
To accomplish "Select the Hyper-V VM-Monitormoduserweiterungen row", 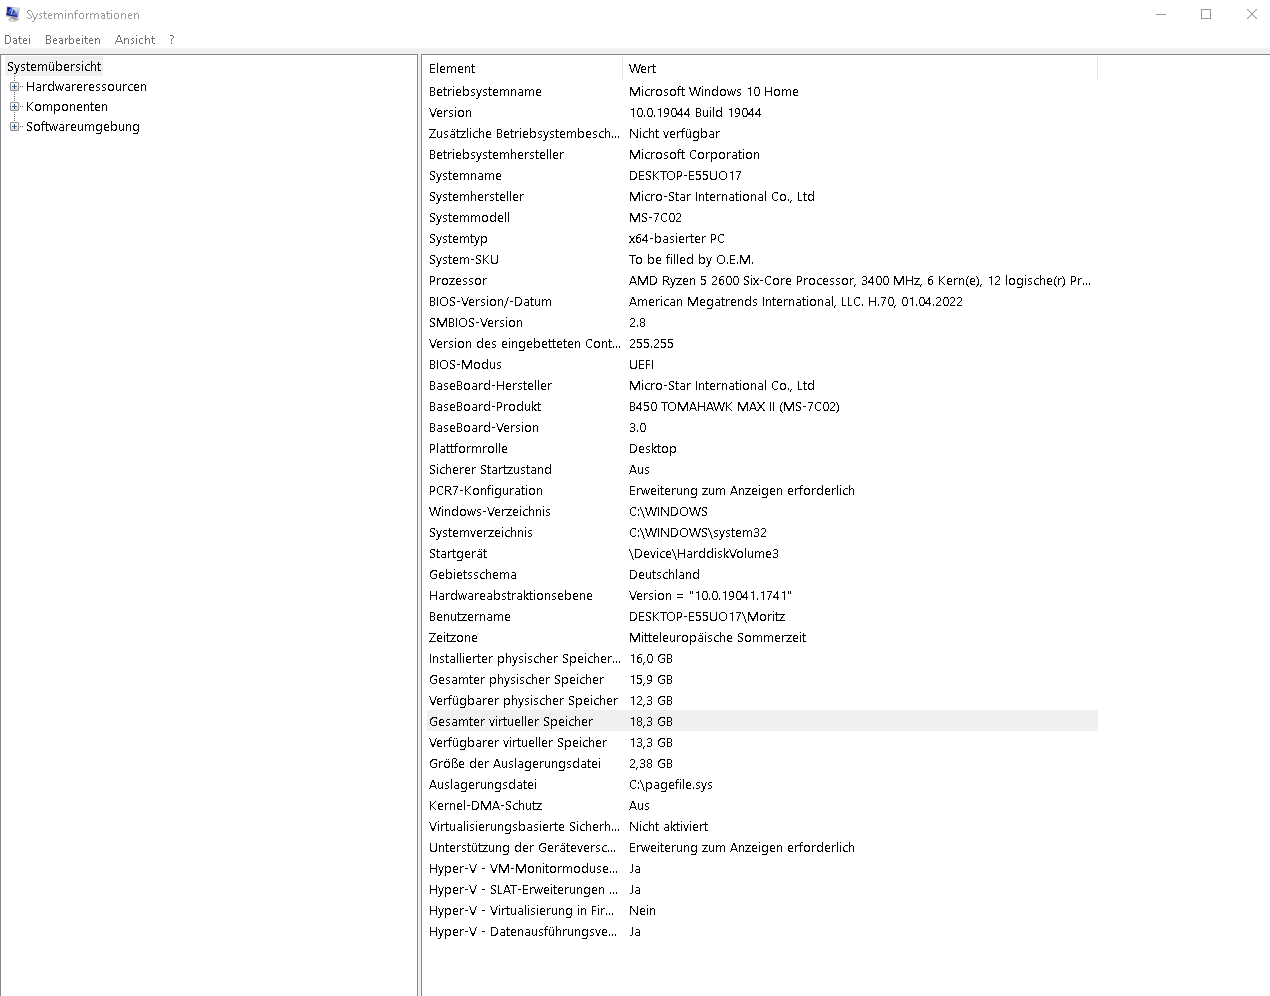I will [x=760, y=869].
